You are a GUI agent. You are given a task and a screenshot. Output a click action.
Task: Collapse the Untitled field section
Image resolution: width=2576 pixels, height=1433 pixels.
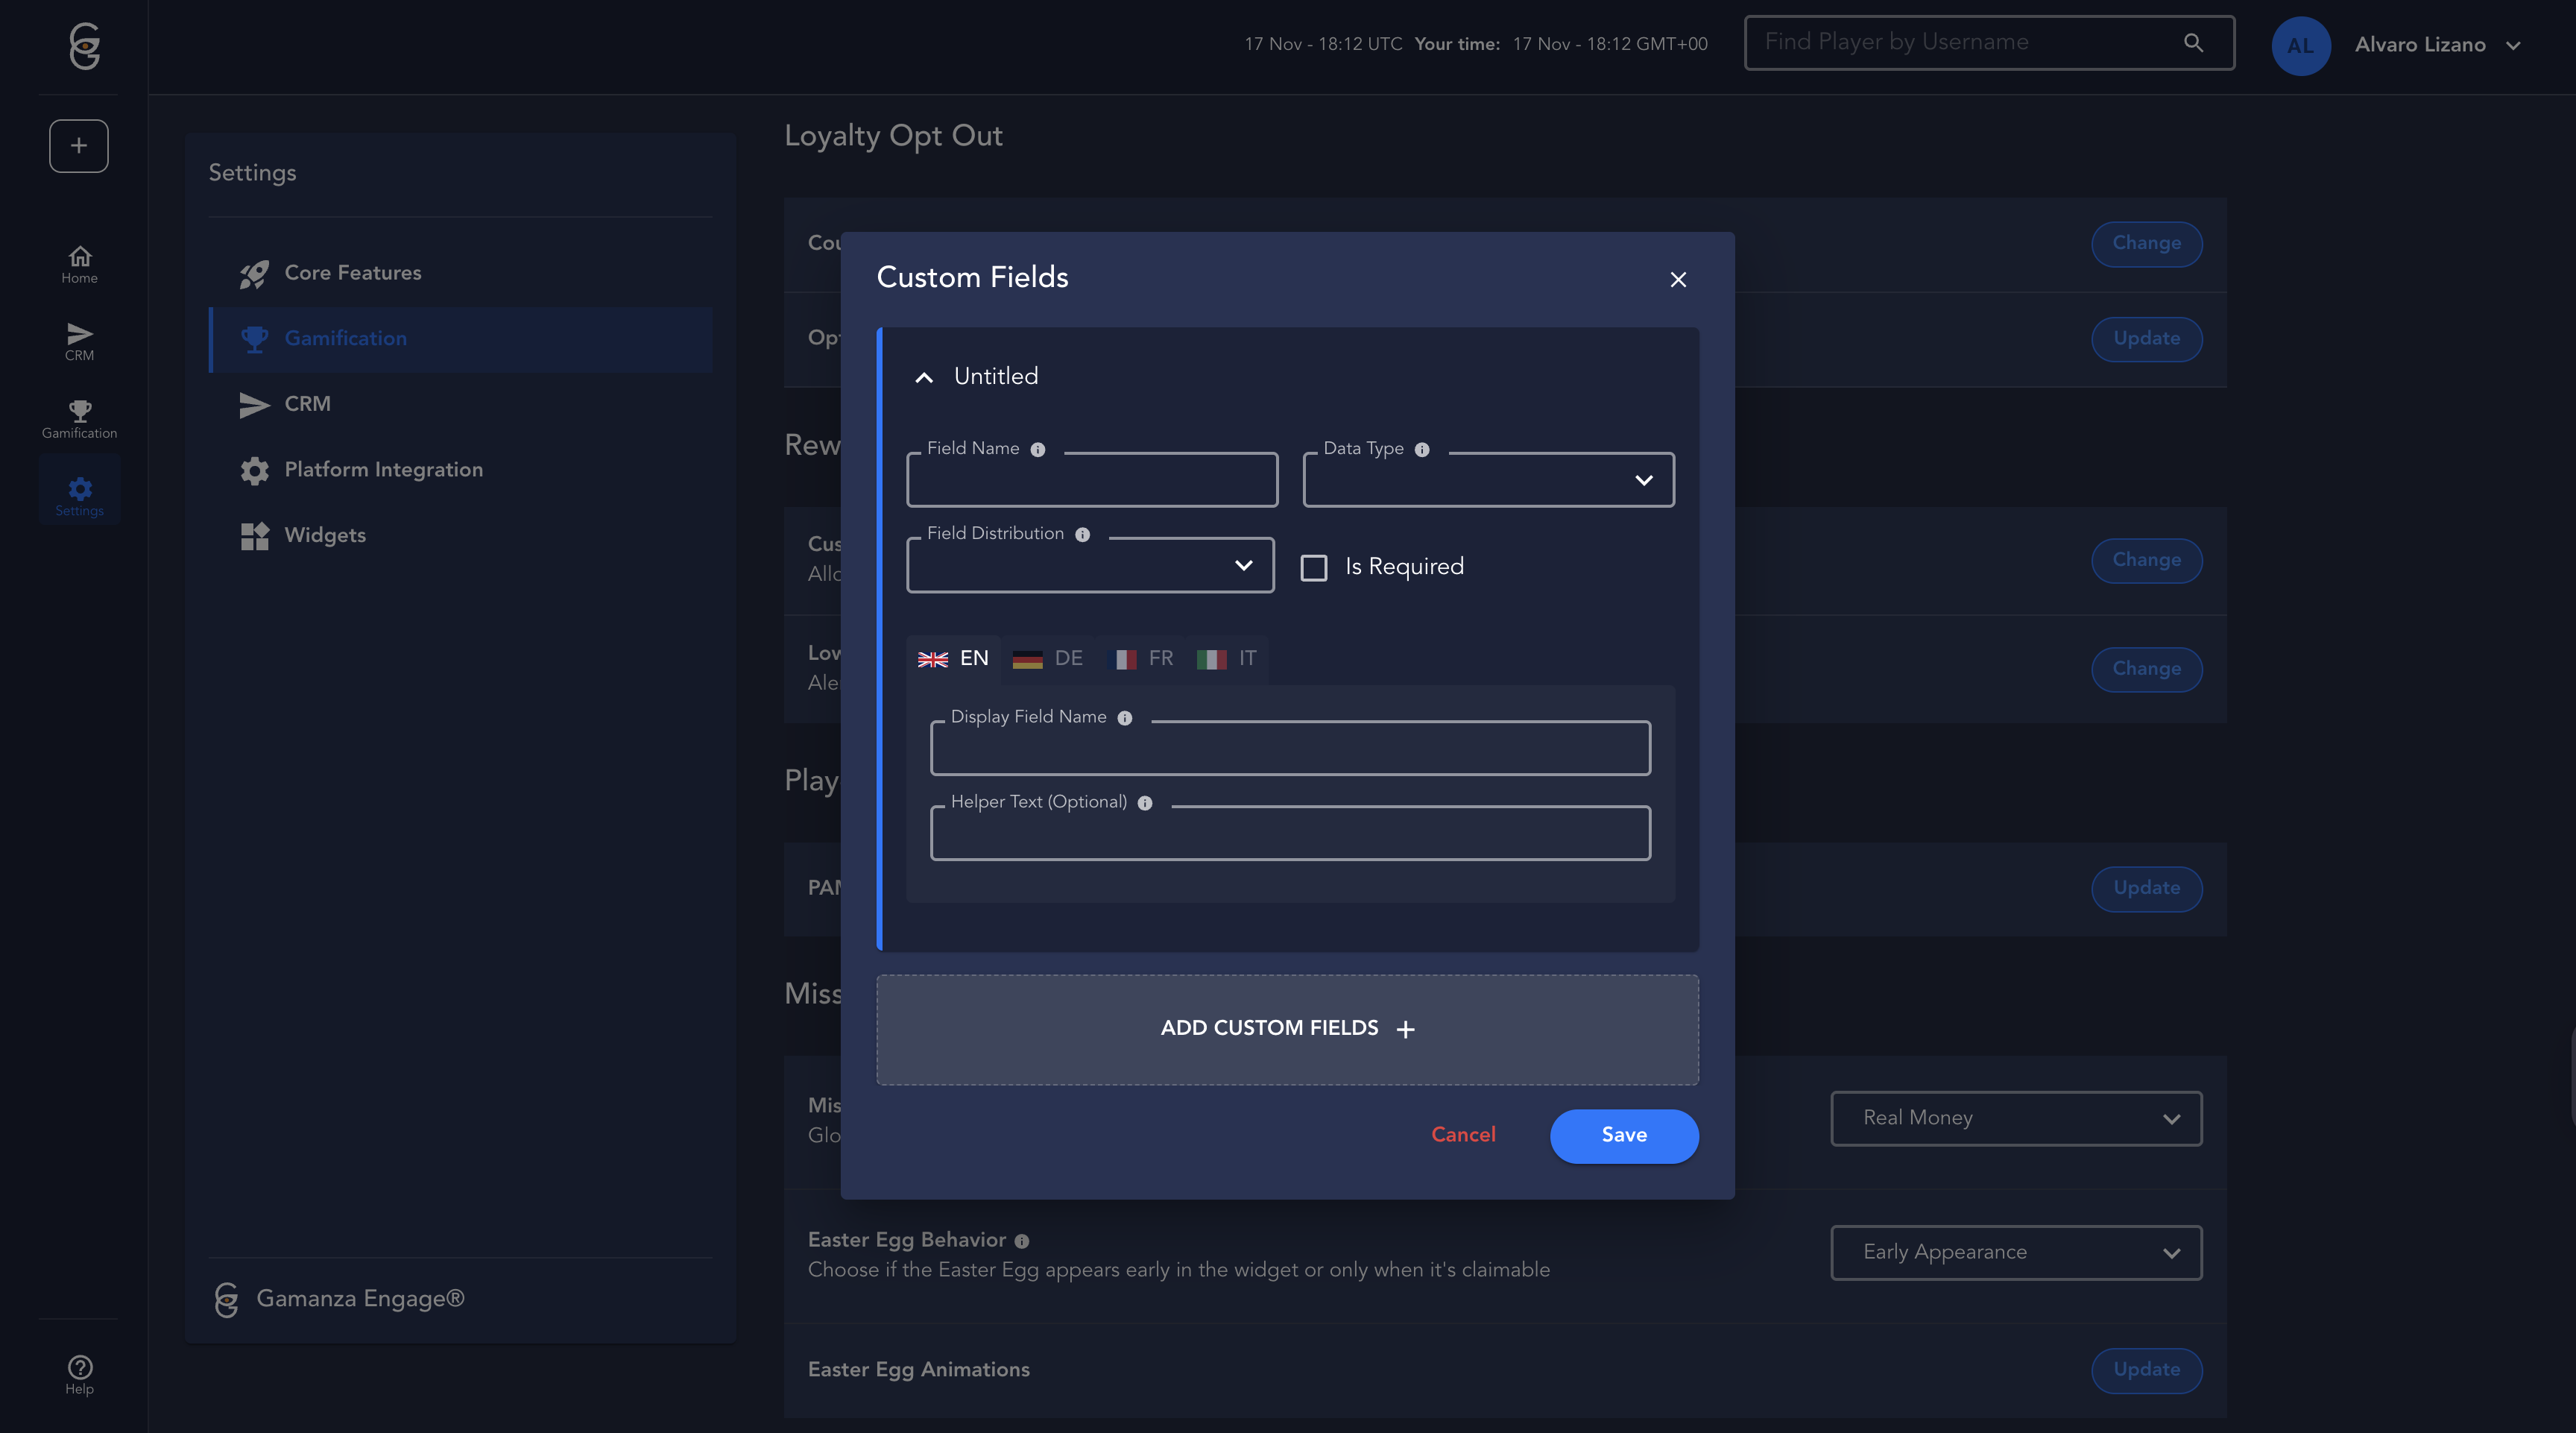point(924,378)
